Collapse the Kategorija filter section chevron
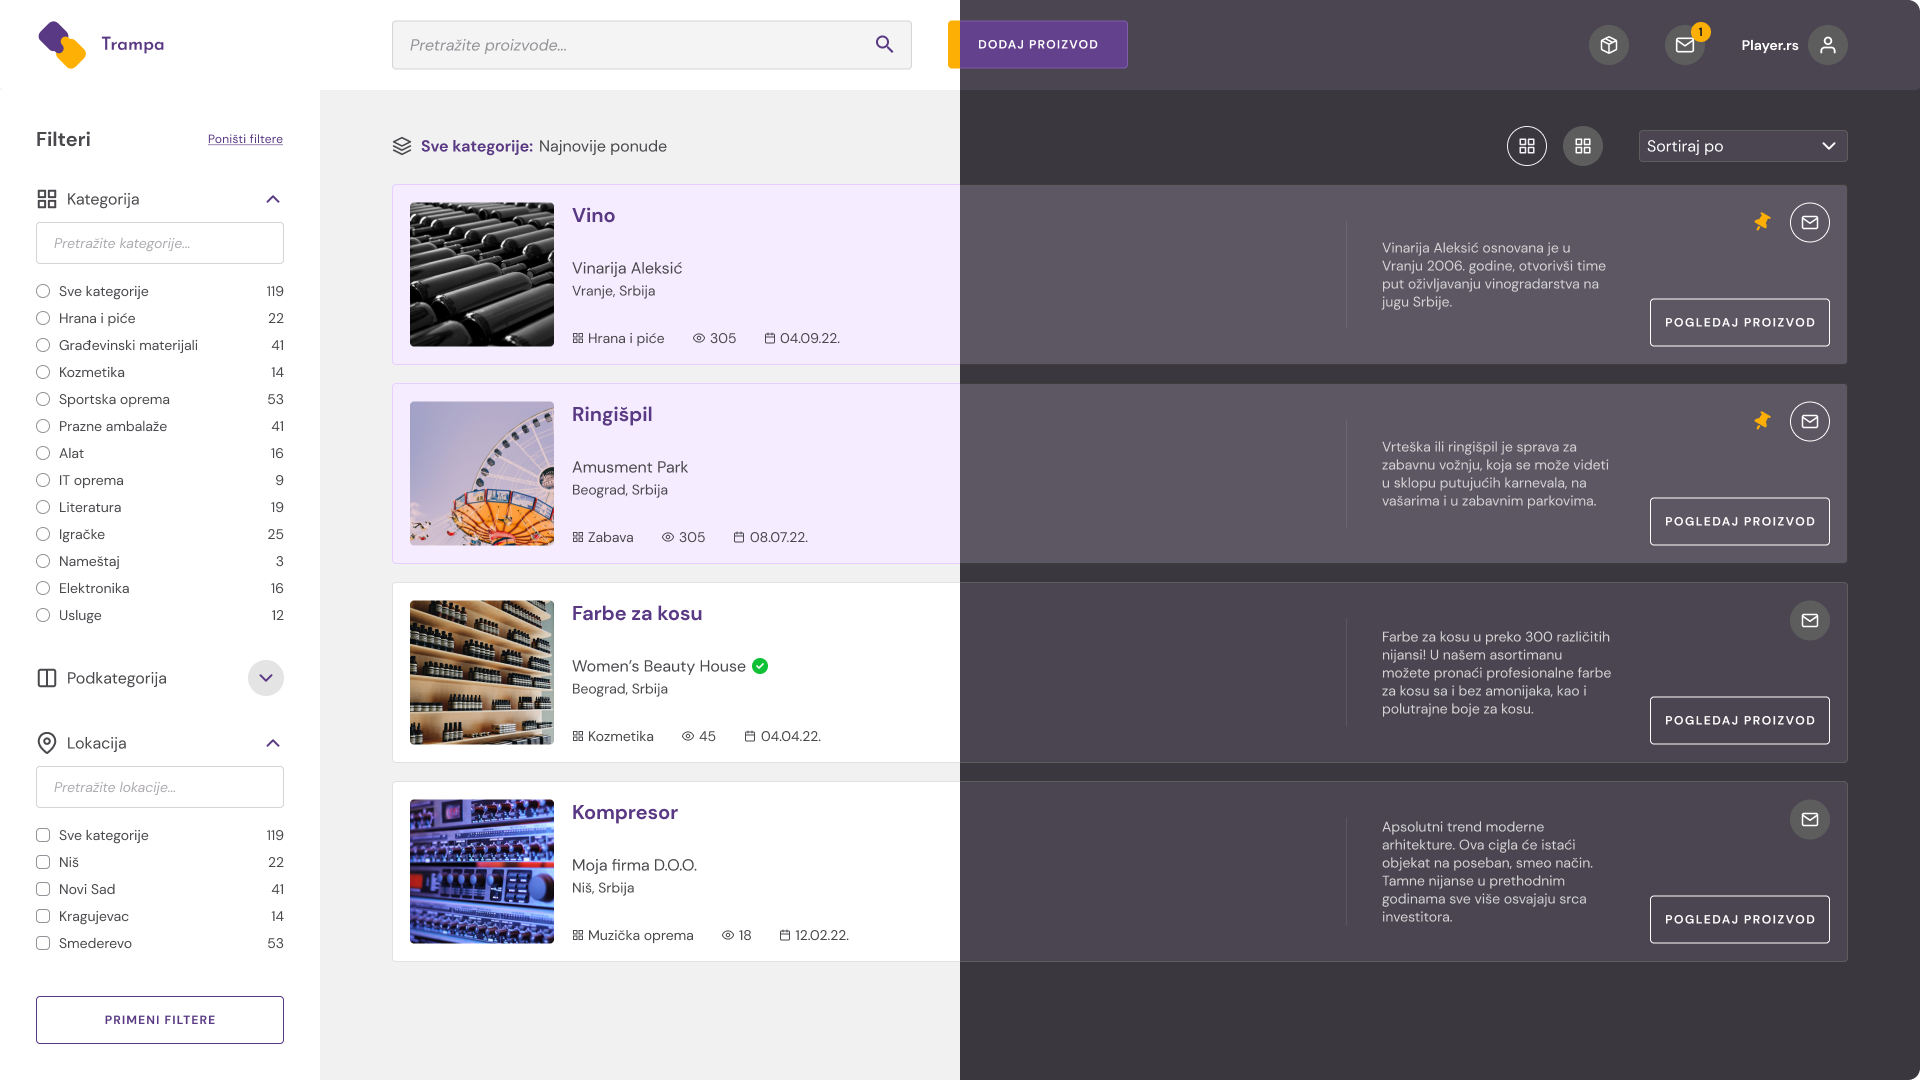 (x=273, y=199)
